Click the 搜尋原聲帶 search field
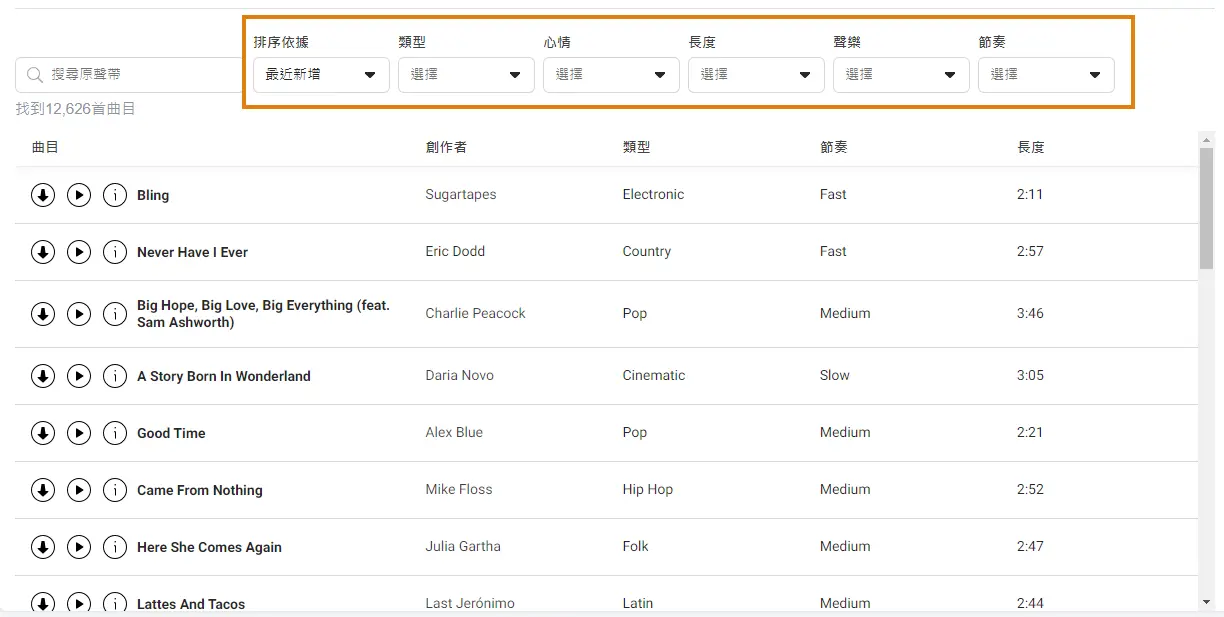The width and height of the screenshot is (1224, 617). [x=129, y=75]
